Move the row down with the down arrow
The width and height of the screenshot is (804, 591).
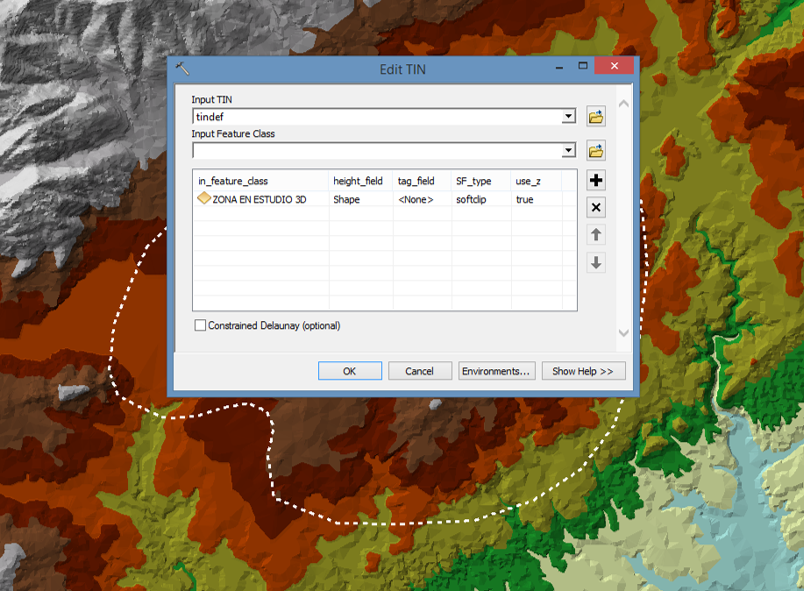click(x=596, y=262)
